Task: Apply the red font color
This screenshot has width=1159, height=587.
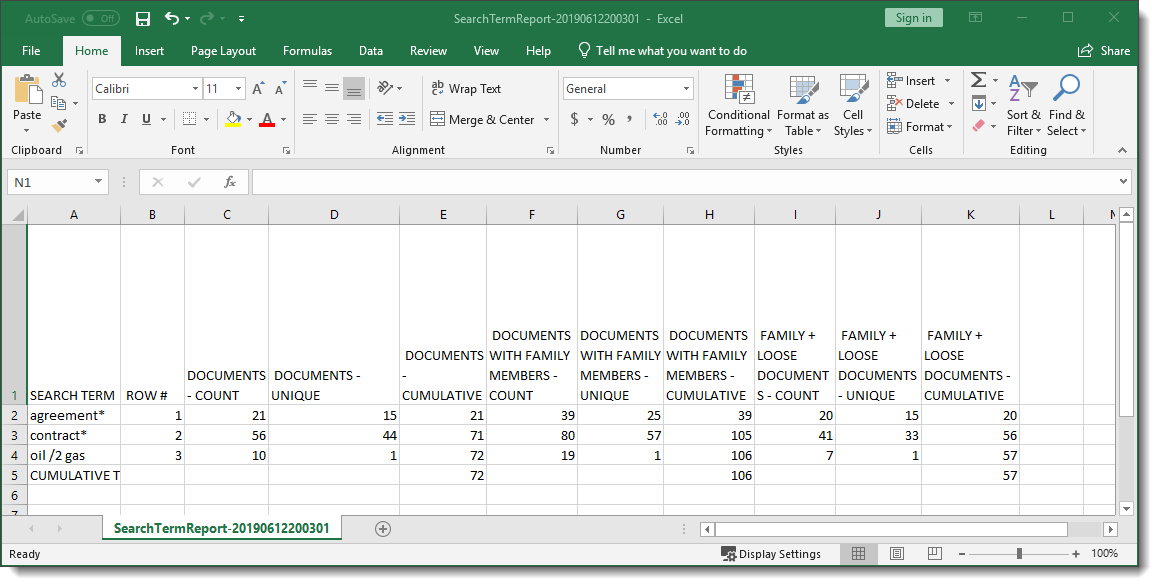Action: pos(268,119)
